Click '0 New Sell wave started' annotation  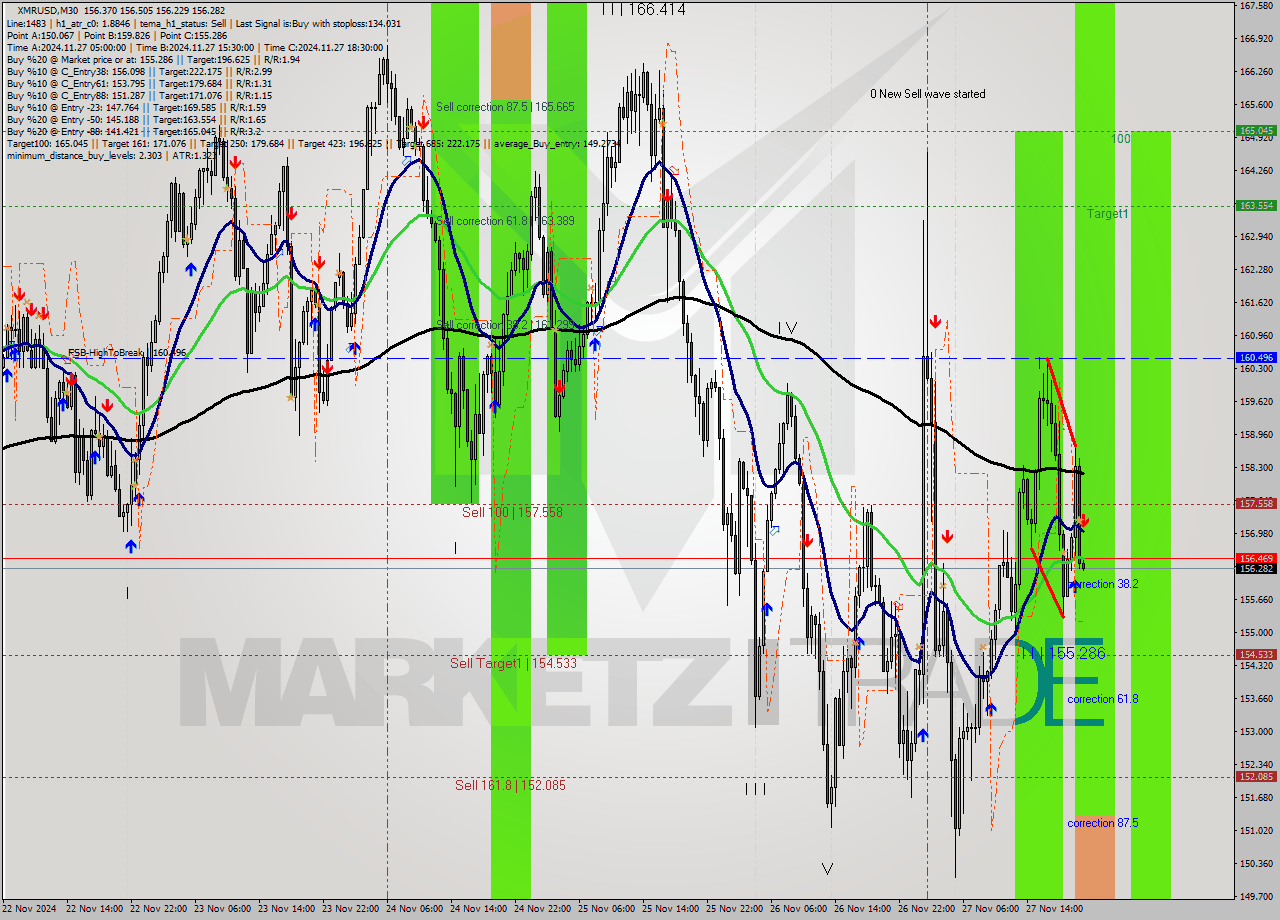click(927, 94)
